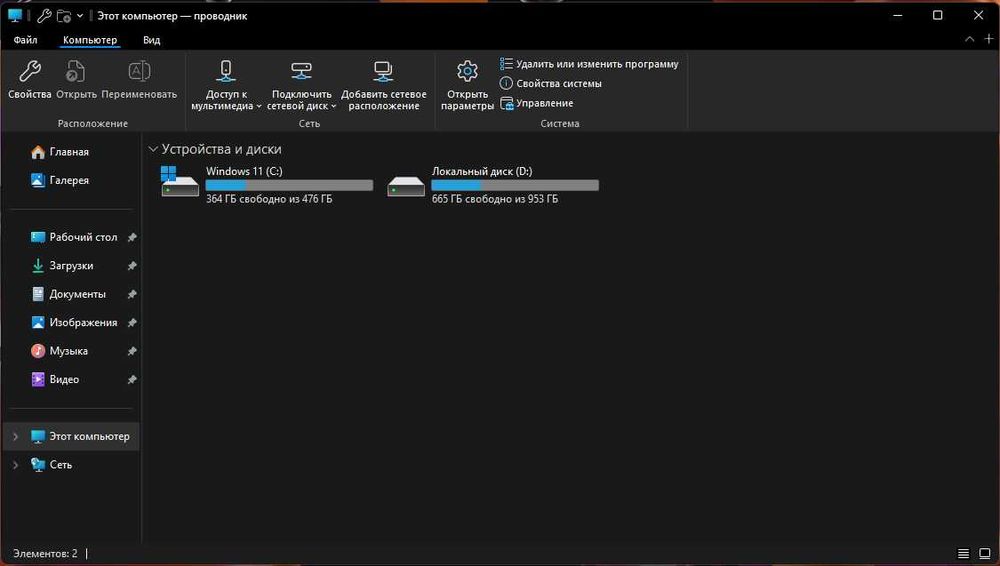
Task: Click the Uninstall or change program icon
Action: 506,64
